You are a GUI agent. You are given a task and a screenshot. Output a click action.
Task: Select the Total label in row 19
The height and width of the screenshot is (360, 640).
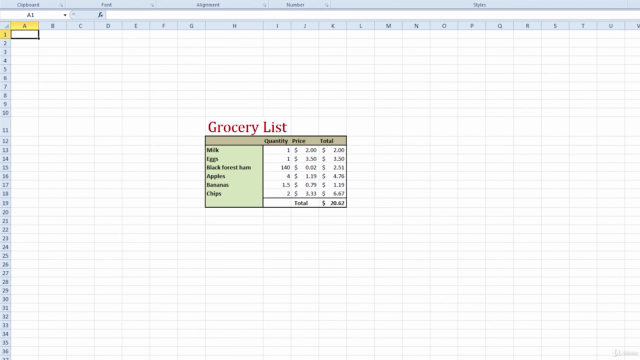[x=305, y=203]
